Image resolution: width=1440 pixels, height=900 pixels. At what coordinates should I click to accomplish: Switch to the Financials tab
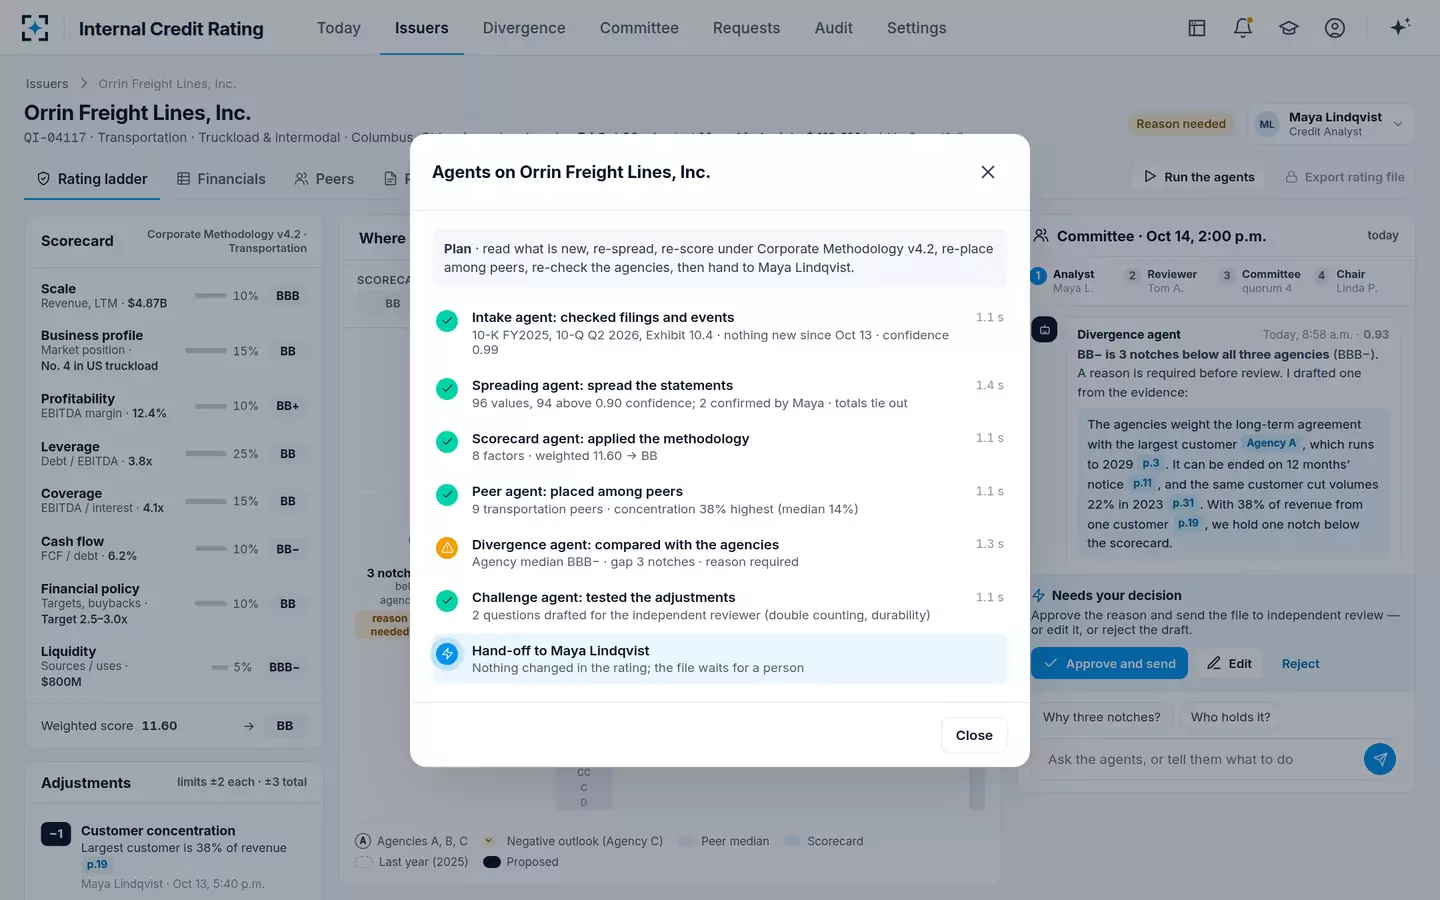click(221, 179)
